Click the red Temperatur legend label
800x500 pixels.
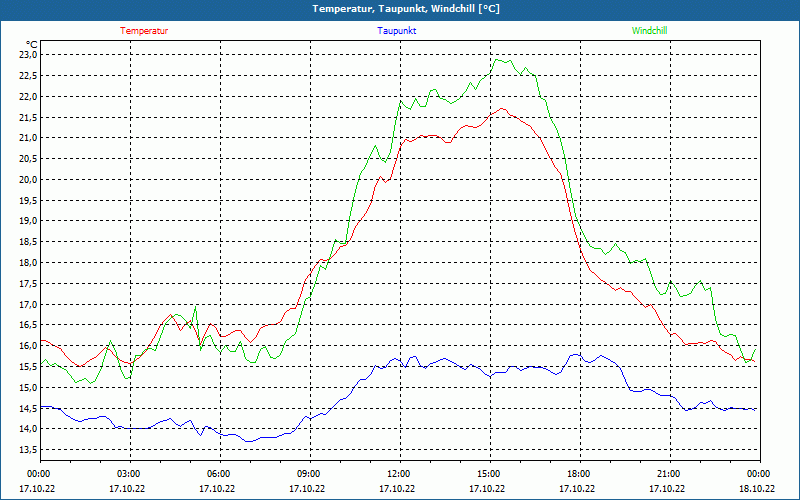click(144, 30)
